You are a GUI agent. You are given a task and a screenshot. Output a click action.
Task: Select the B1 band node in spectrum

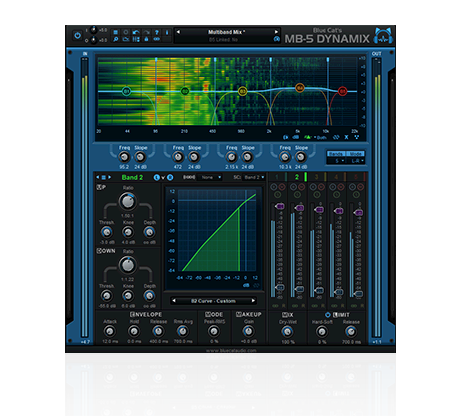tap(126, 91)
